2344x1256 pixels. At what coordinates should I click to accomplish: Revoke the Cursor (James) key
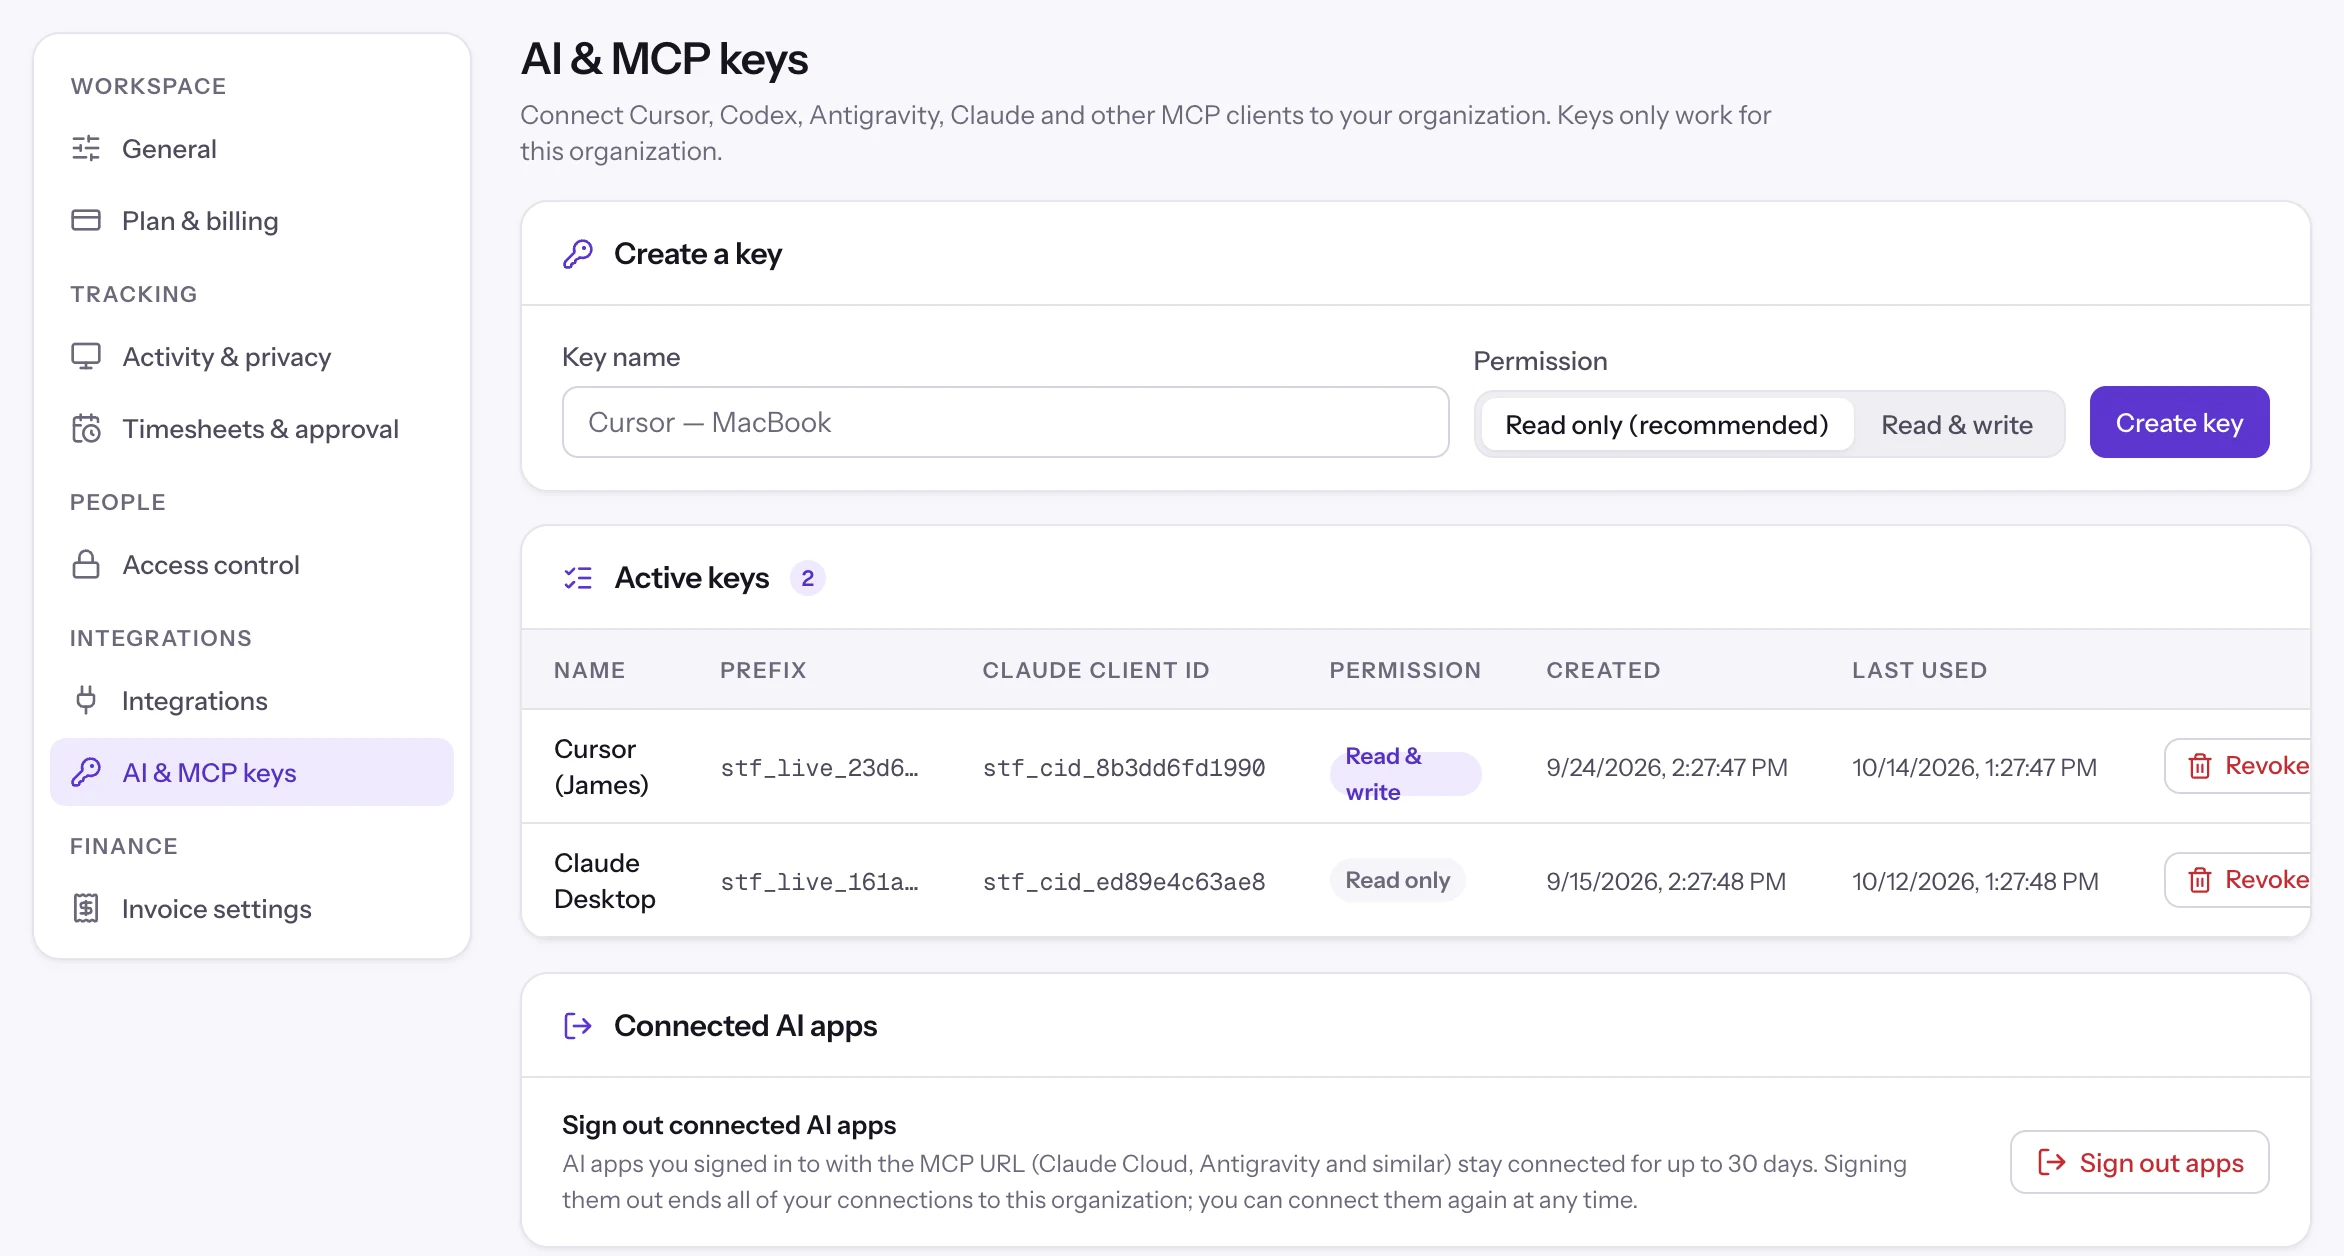click(2238, 766)
